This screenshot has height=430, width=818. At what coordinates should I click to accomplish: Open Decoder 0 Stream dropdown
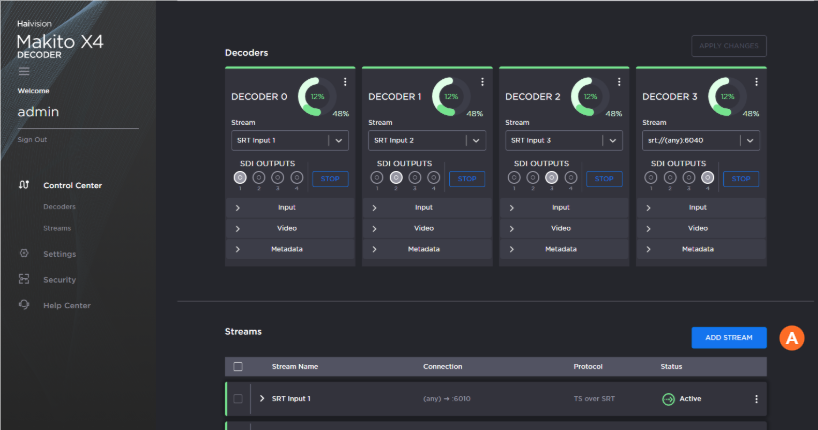pyautogui.click(x=290, y=140)
